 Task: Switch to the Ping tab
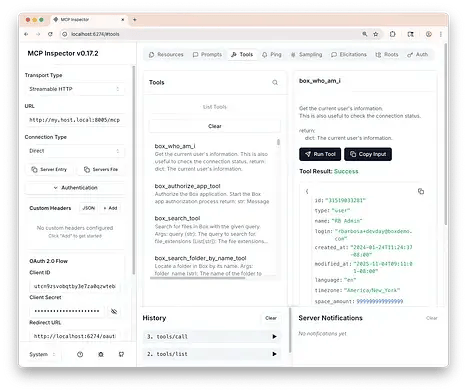click(272, 54)
